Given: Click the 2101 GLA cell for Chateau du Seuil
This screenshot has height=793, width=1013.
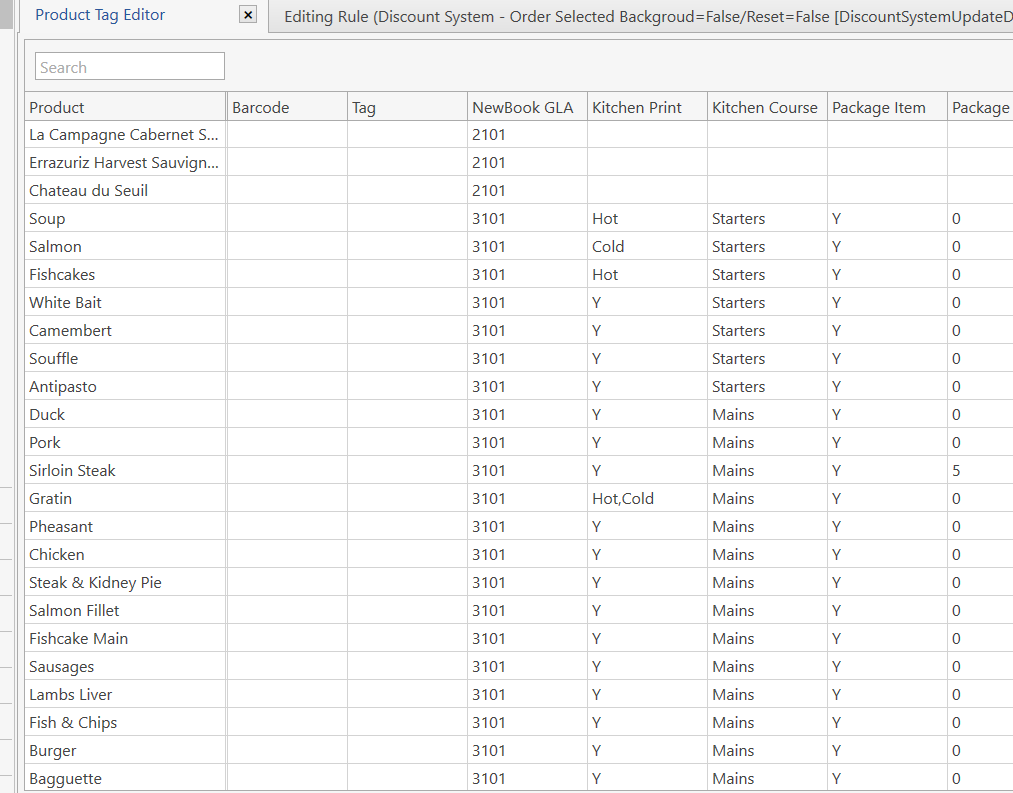Looking at the screenshot, I should [x=527, y=190].
